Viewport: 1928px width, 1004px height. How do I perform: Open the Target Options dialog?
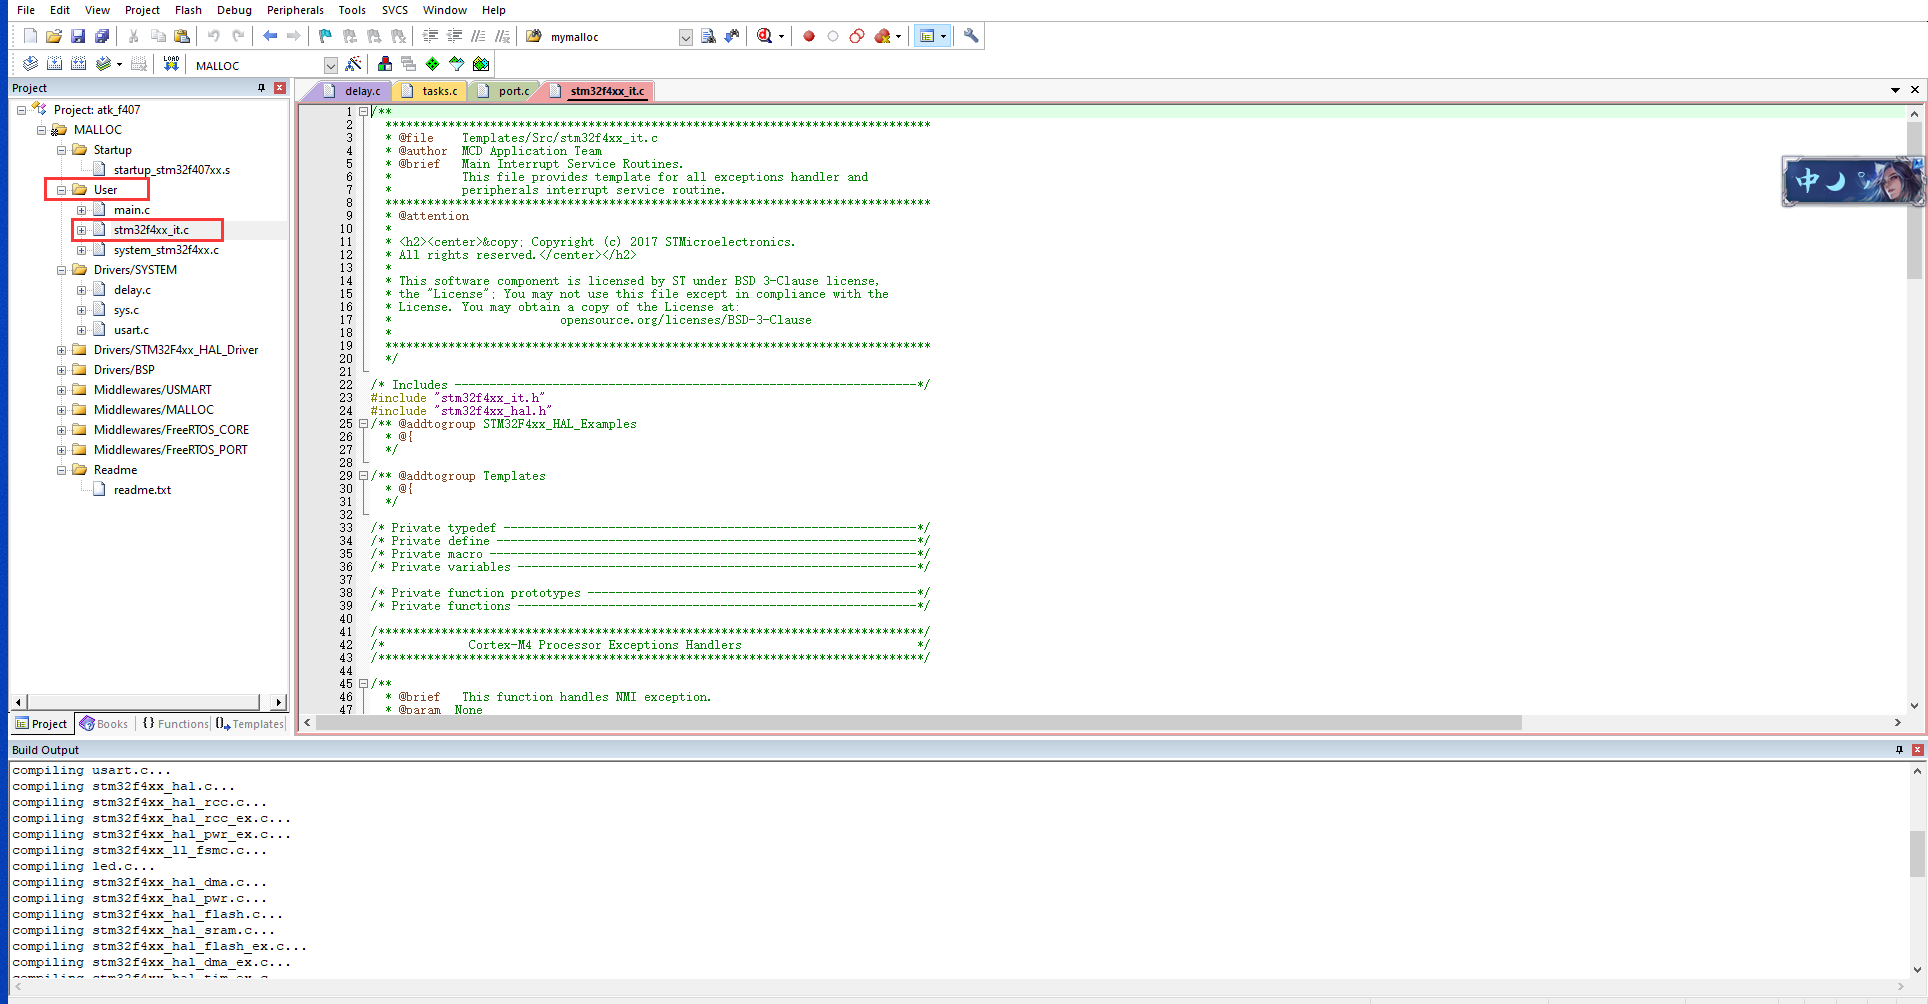(353, 63)
